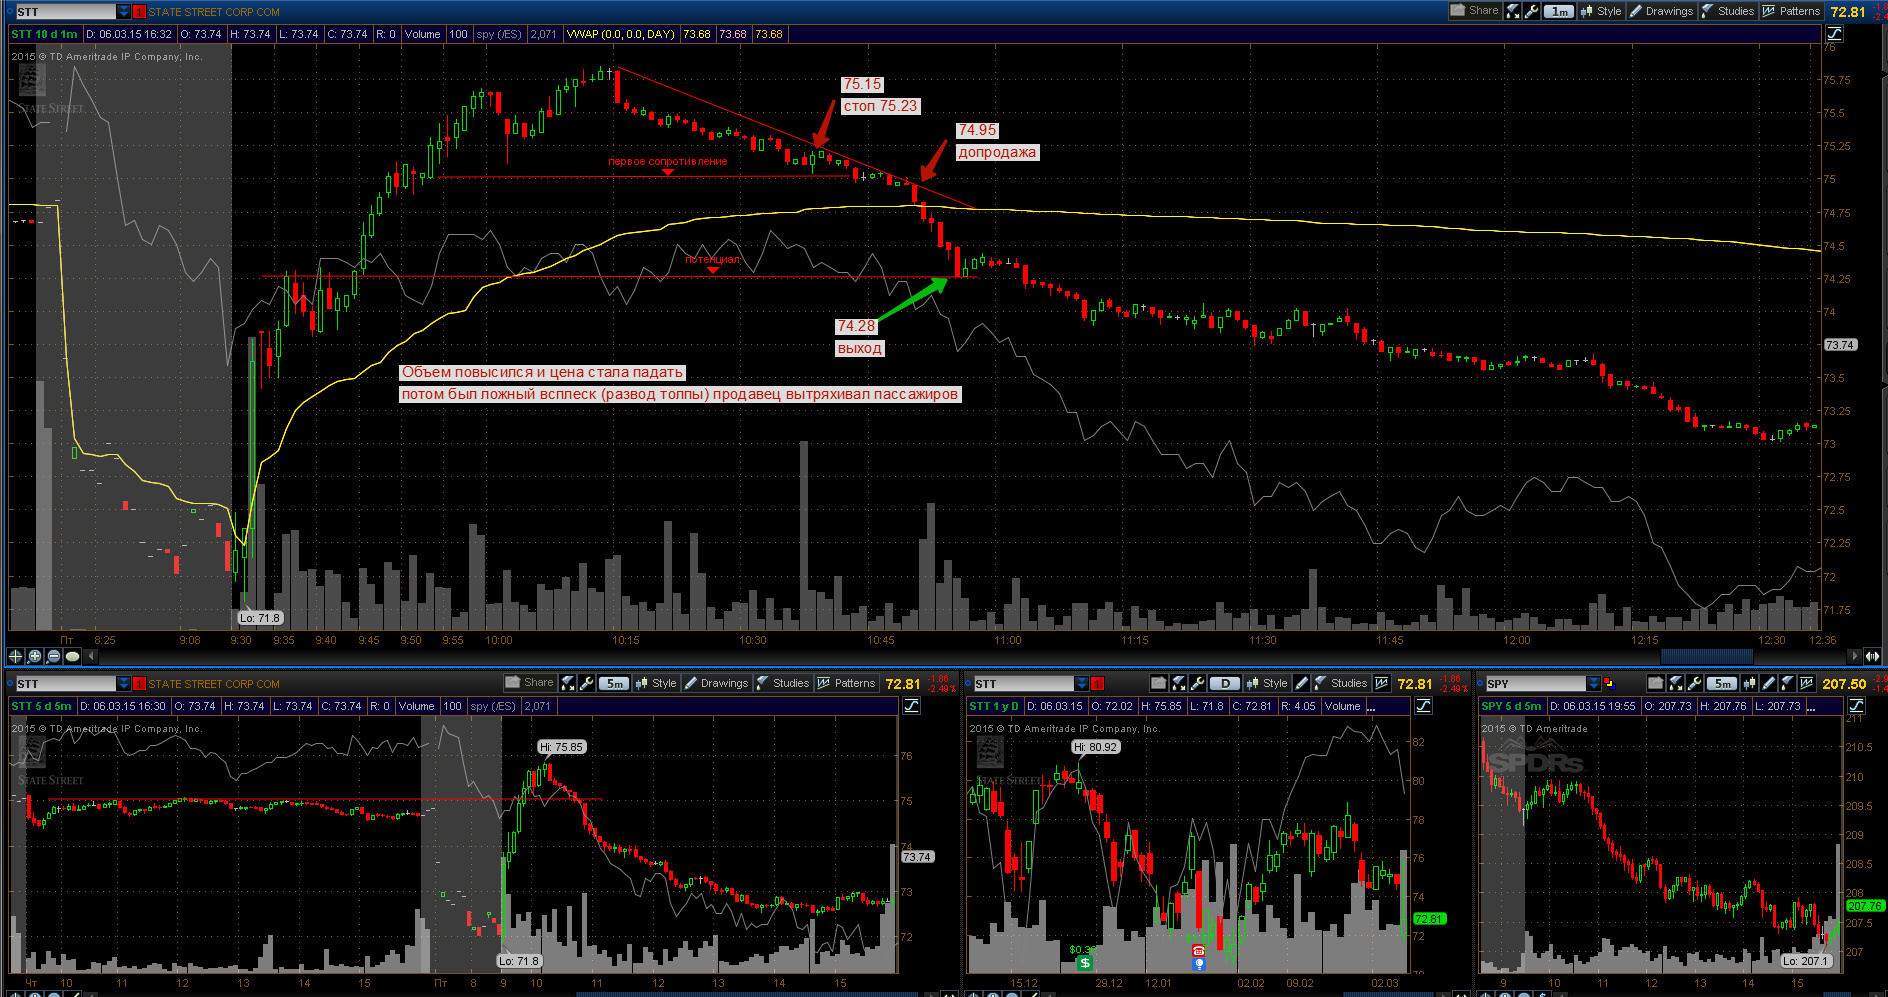Open Drawings menu in STT 5m chart
Viewport: 1888px width, 997px height.
coord(716,683)
